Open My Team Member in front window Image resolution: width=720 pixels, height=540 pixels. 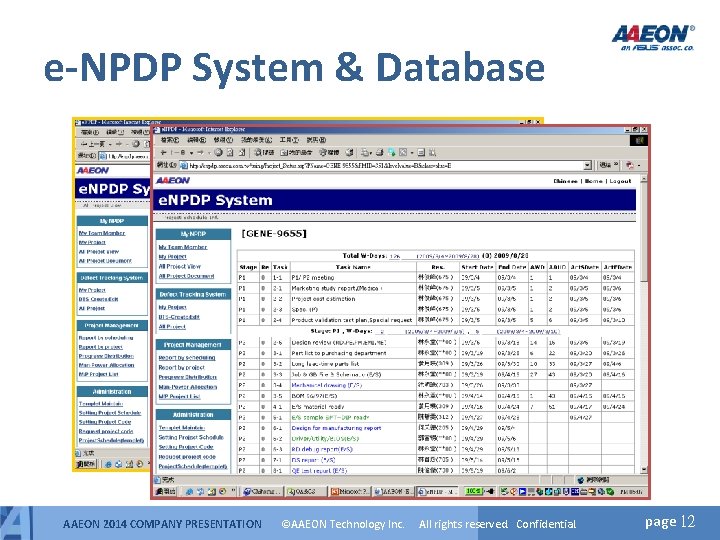click(183, 247)
